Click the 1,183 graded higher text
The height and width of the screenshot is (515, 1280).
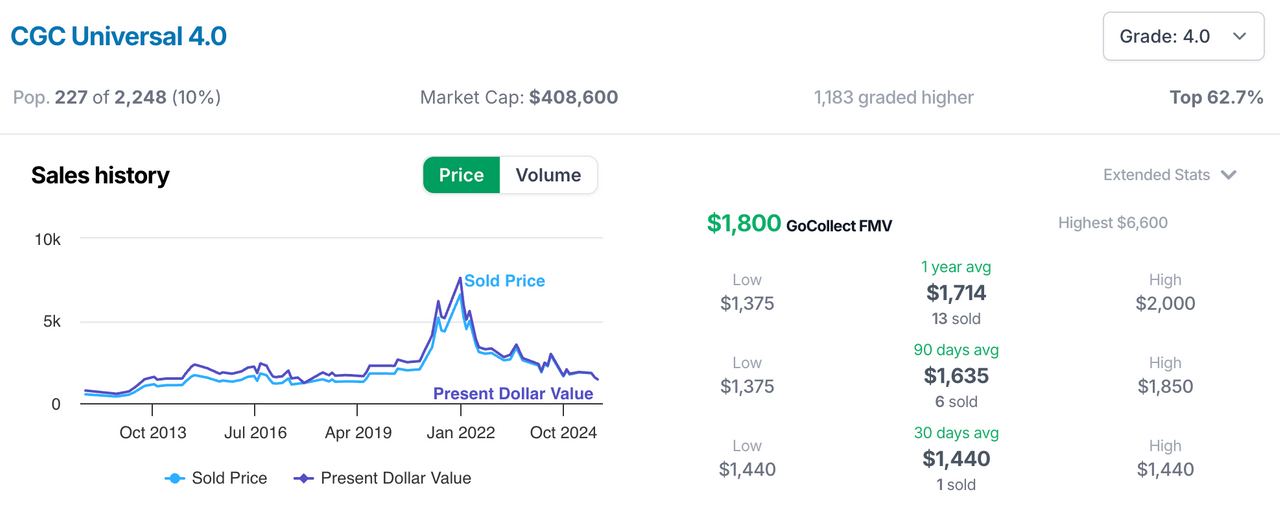pyautogui.click(x=893, y=97)
